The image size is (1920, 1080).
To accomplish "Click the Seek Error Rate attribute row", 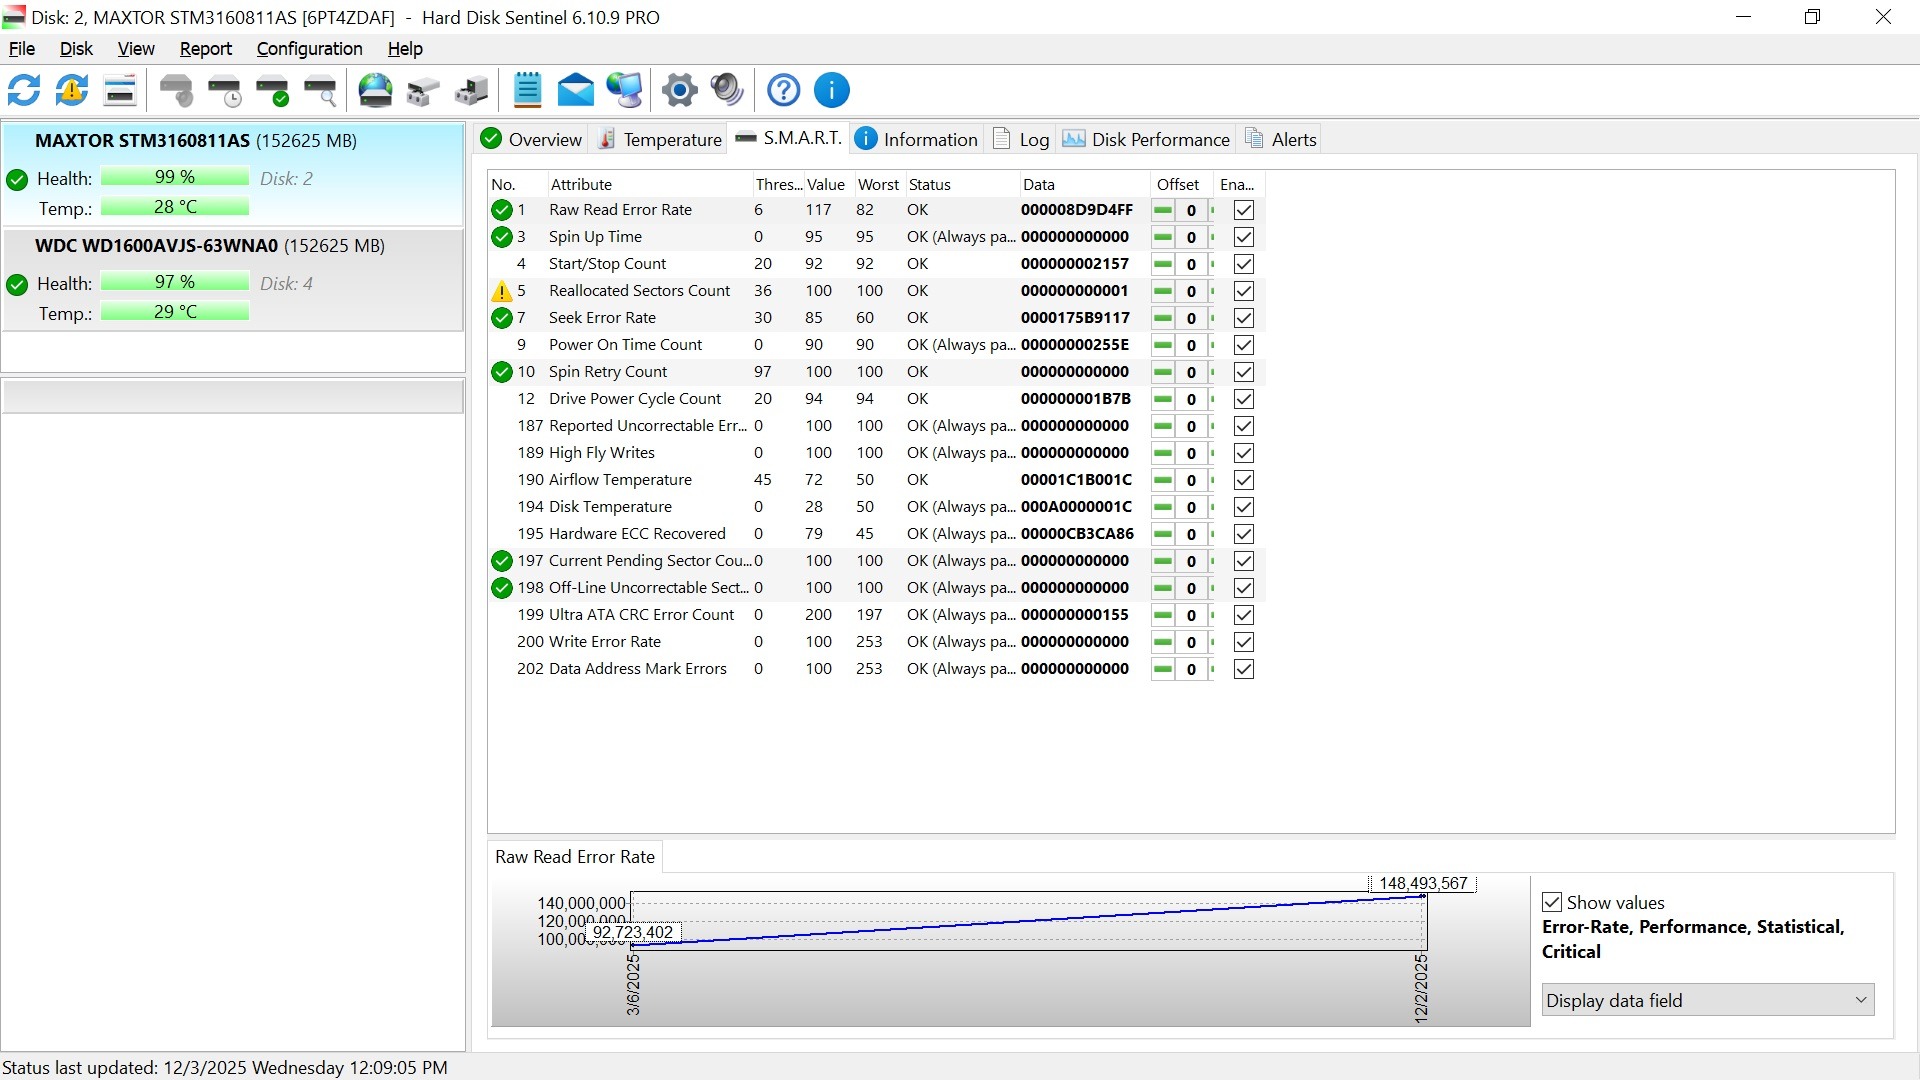I will coord(602,318).
